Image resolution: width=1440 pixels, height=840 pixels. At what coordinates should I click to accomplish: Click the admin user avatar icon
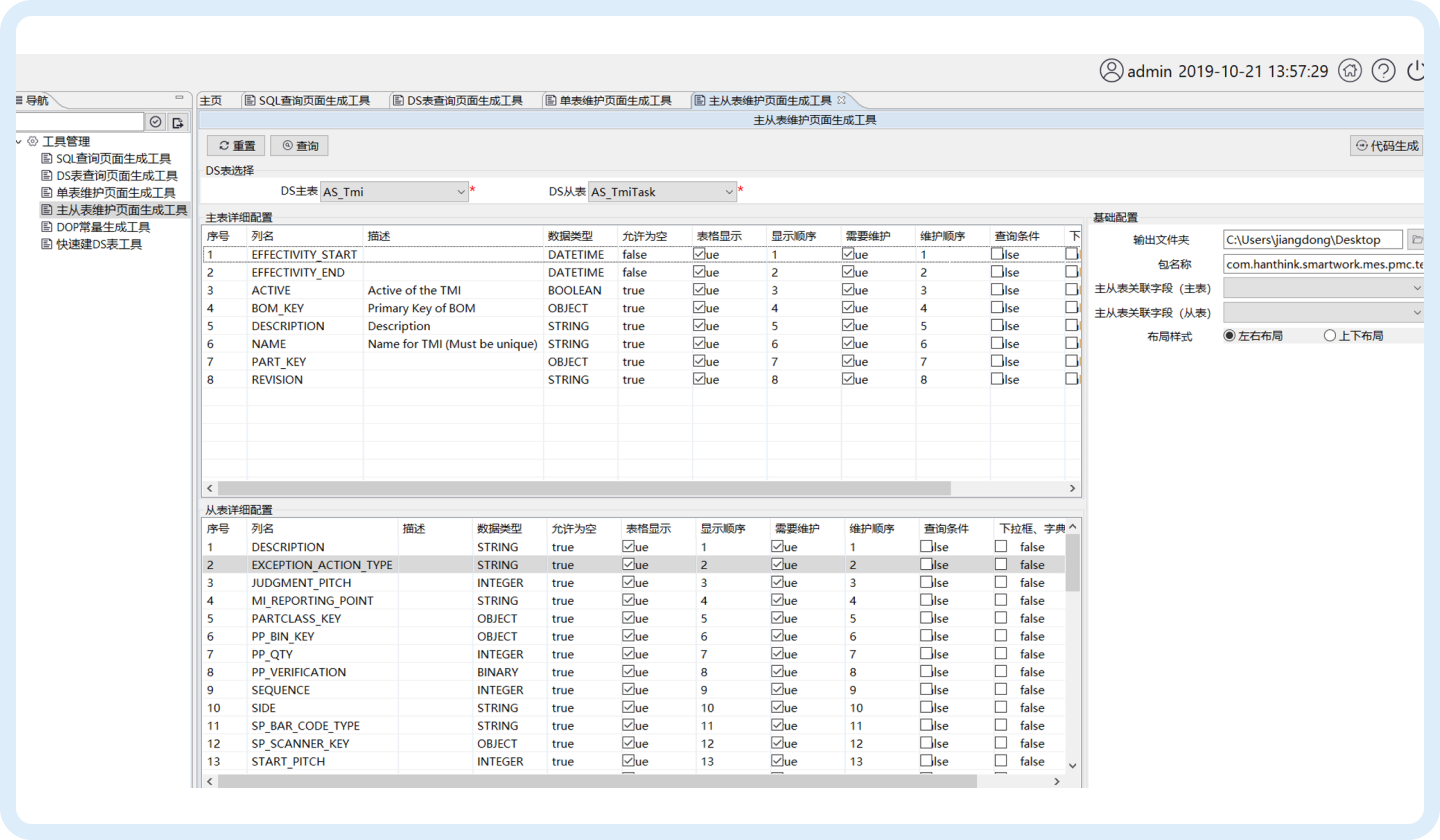click(1111, 71)
